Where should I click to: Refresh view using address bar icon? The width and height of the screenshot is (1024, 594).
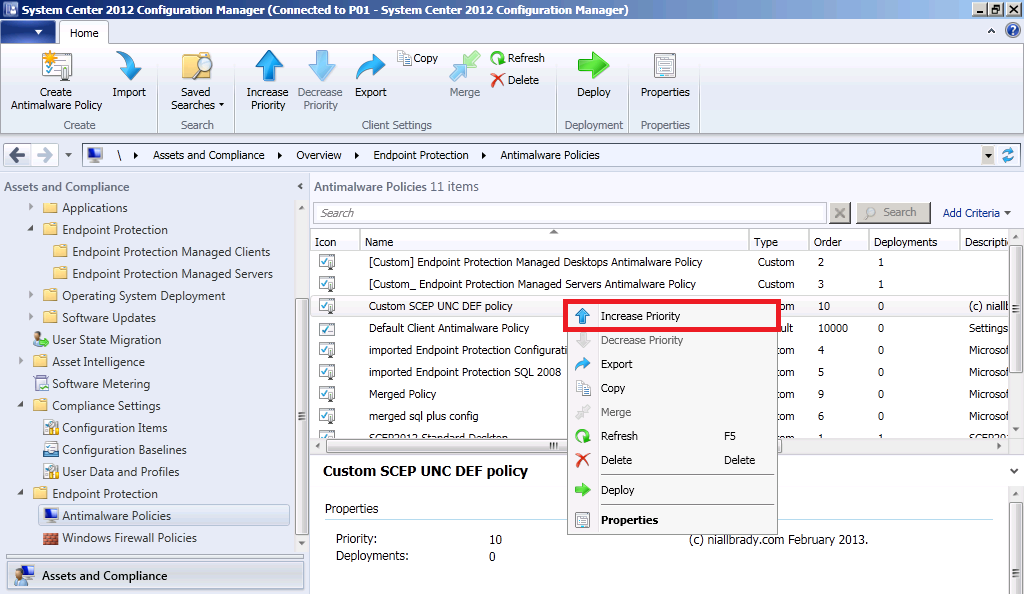tap(1008, 155)
